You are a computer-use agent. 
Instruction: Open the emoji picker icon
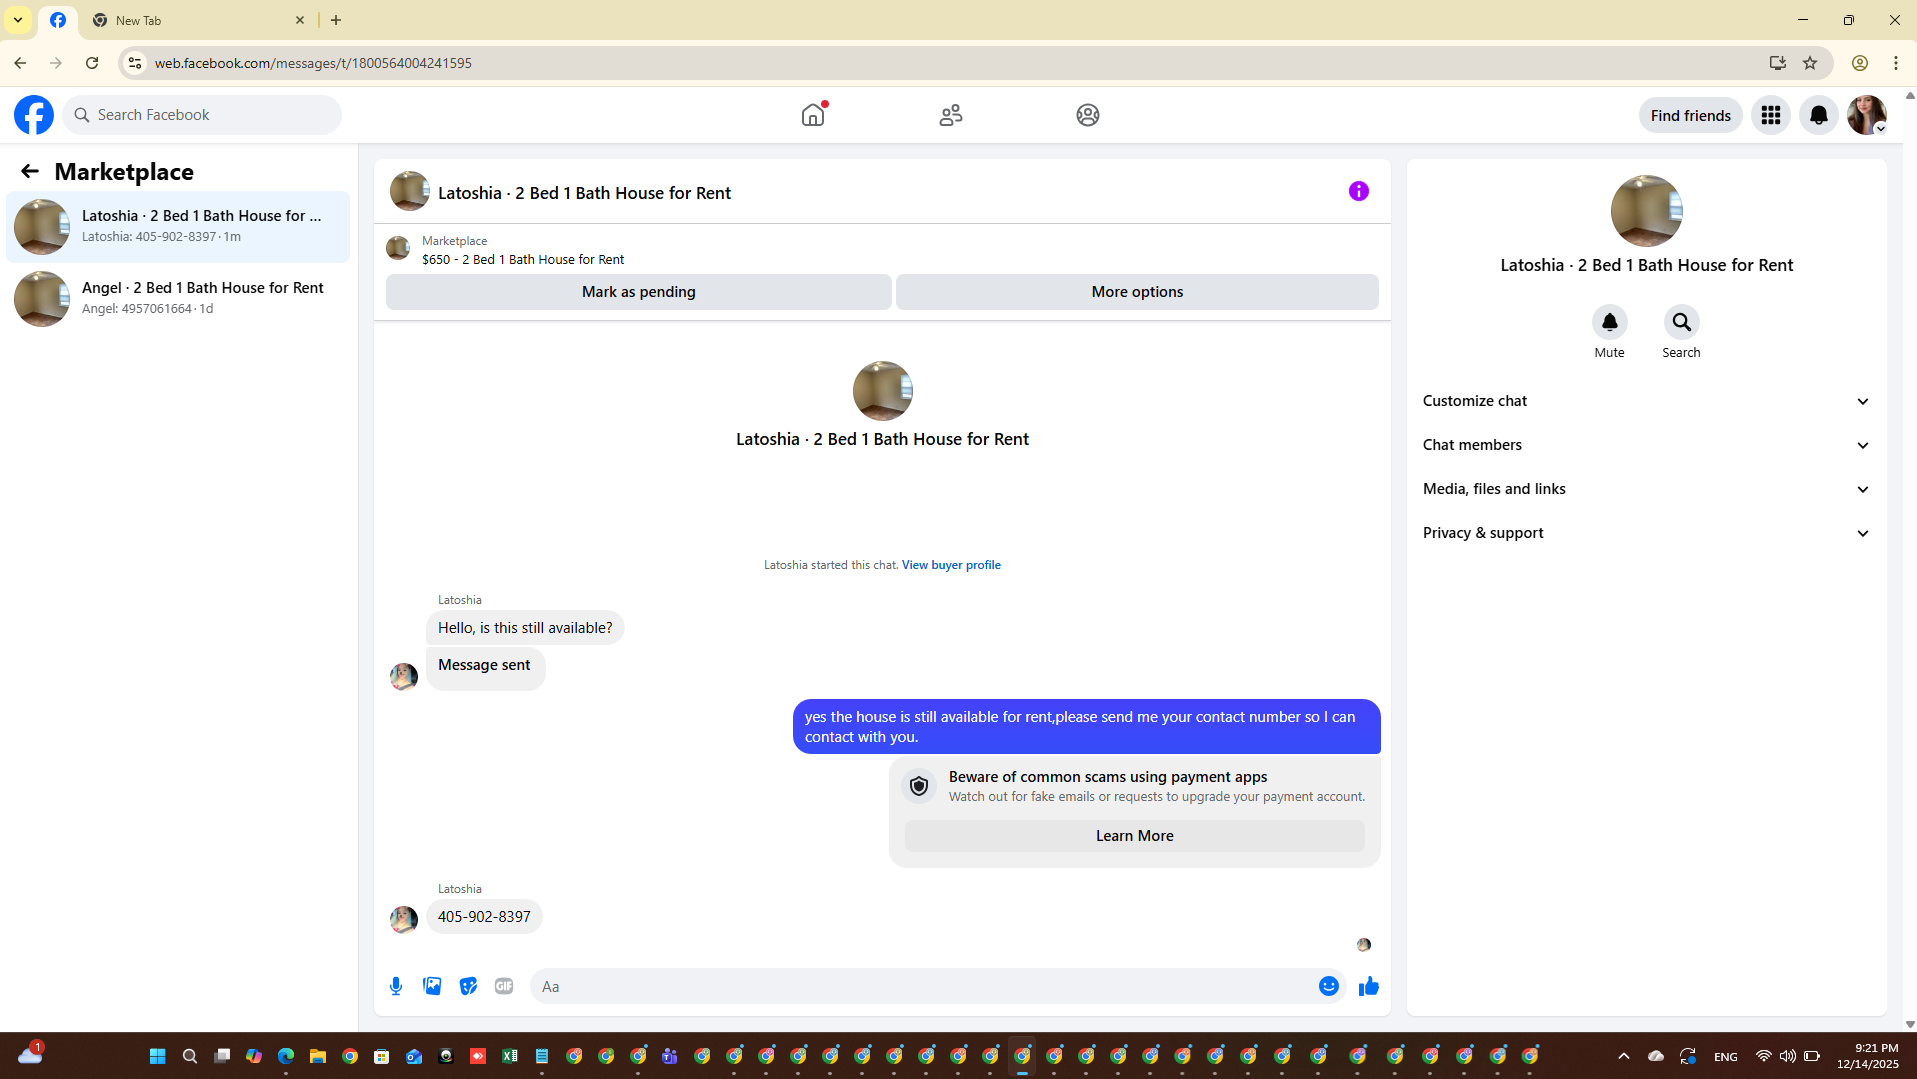point(1328,986)
